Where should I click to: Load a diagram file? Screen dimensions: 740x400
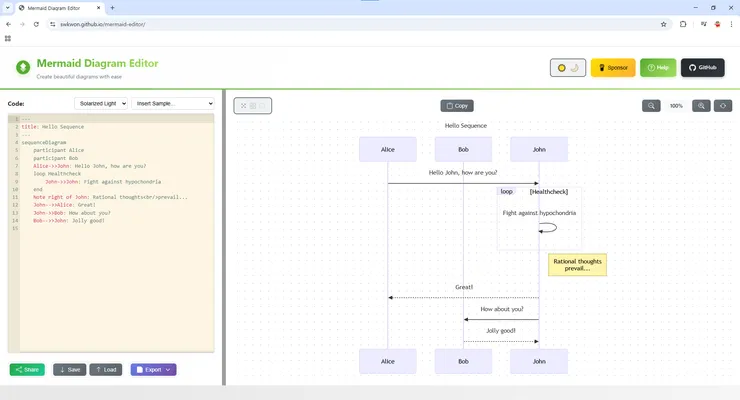(106, 369)
